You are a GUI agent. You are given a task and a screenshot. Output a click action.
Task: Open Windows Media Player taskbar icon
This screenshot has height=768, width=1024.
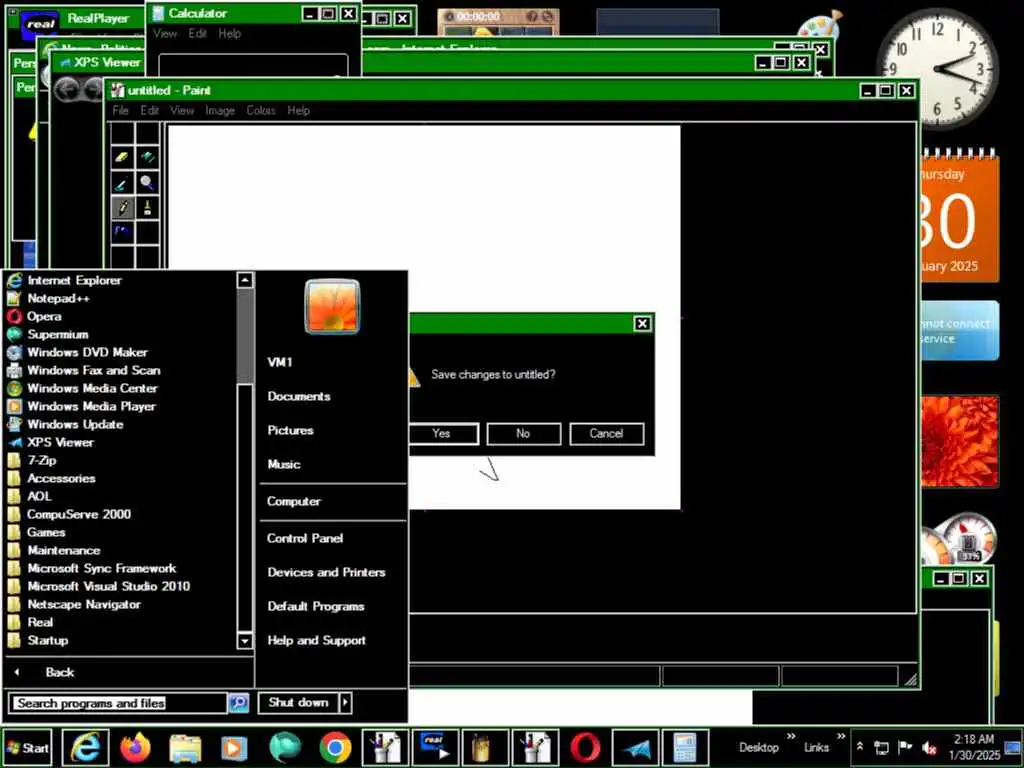[x=234, y=747]
